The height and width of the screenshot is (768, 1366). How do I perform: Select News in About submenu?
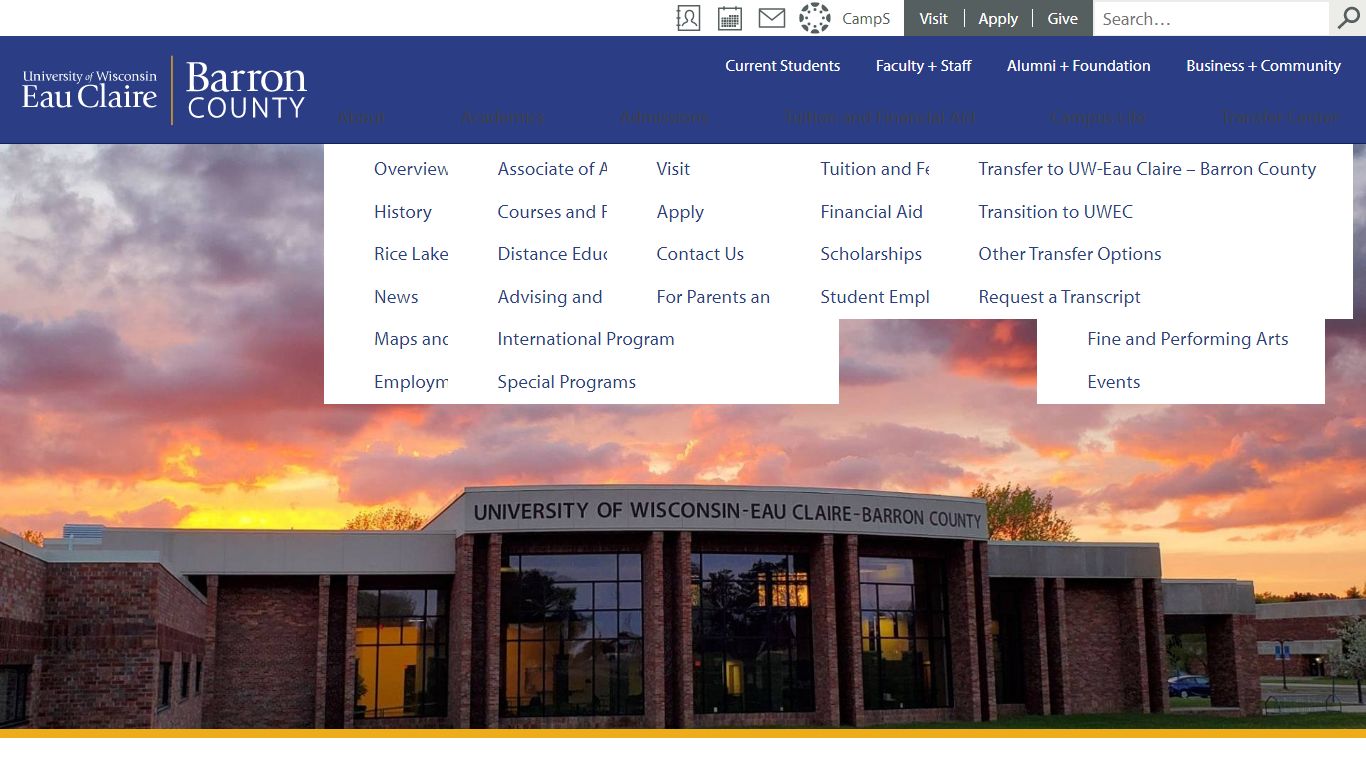396,297
